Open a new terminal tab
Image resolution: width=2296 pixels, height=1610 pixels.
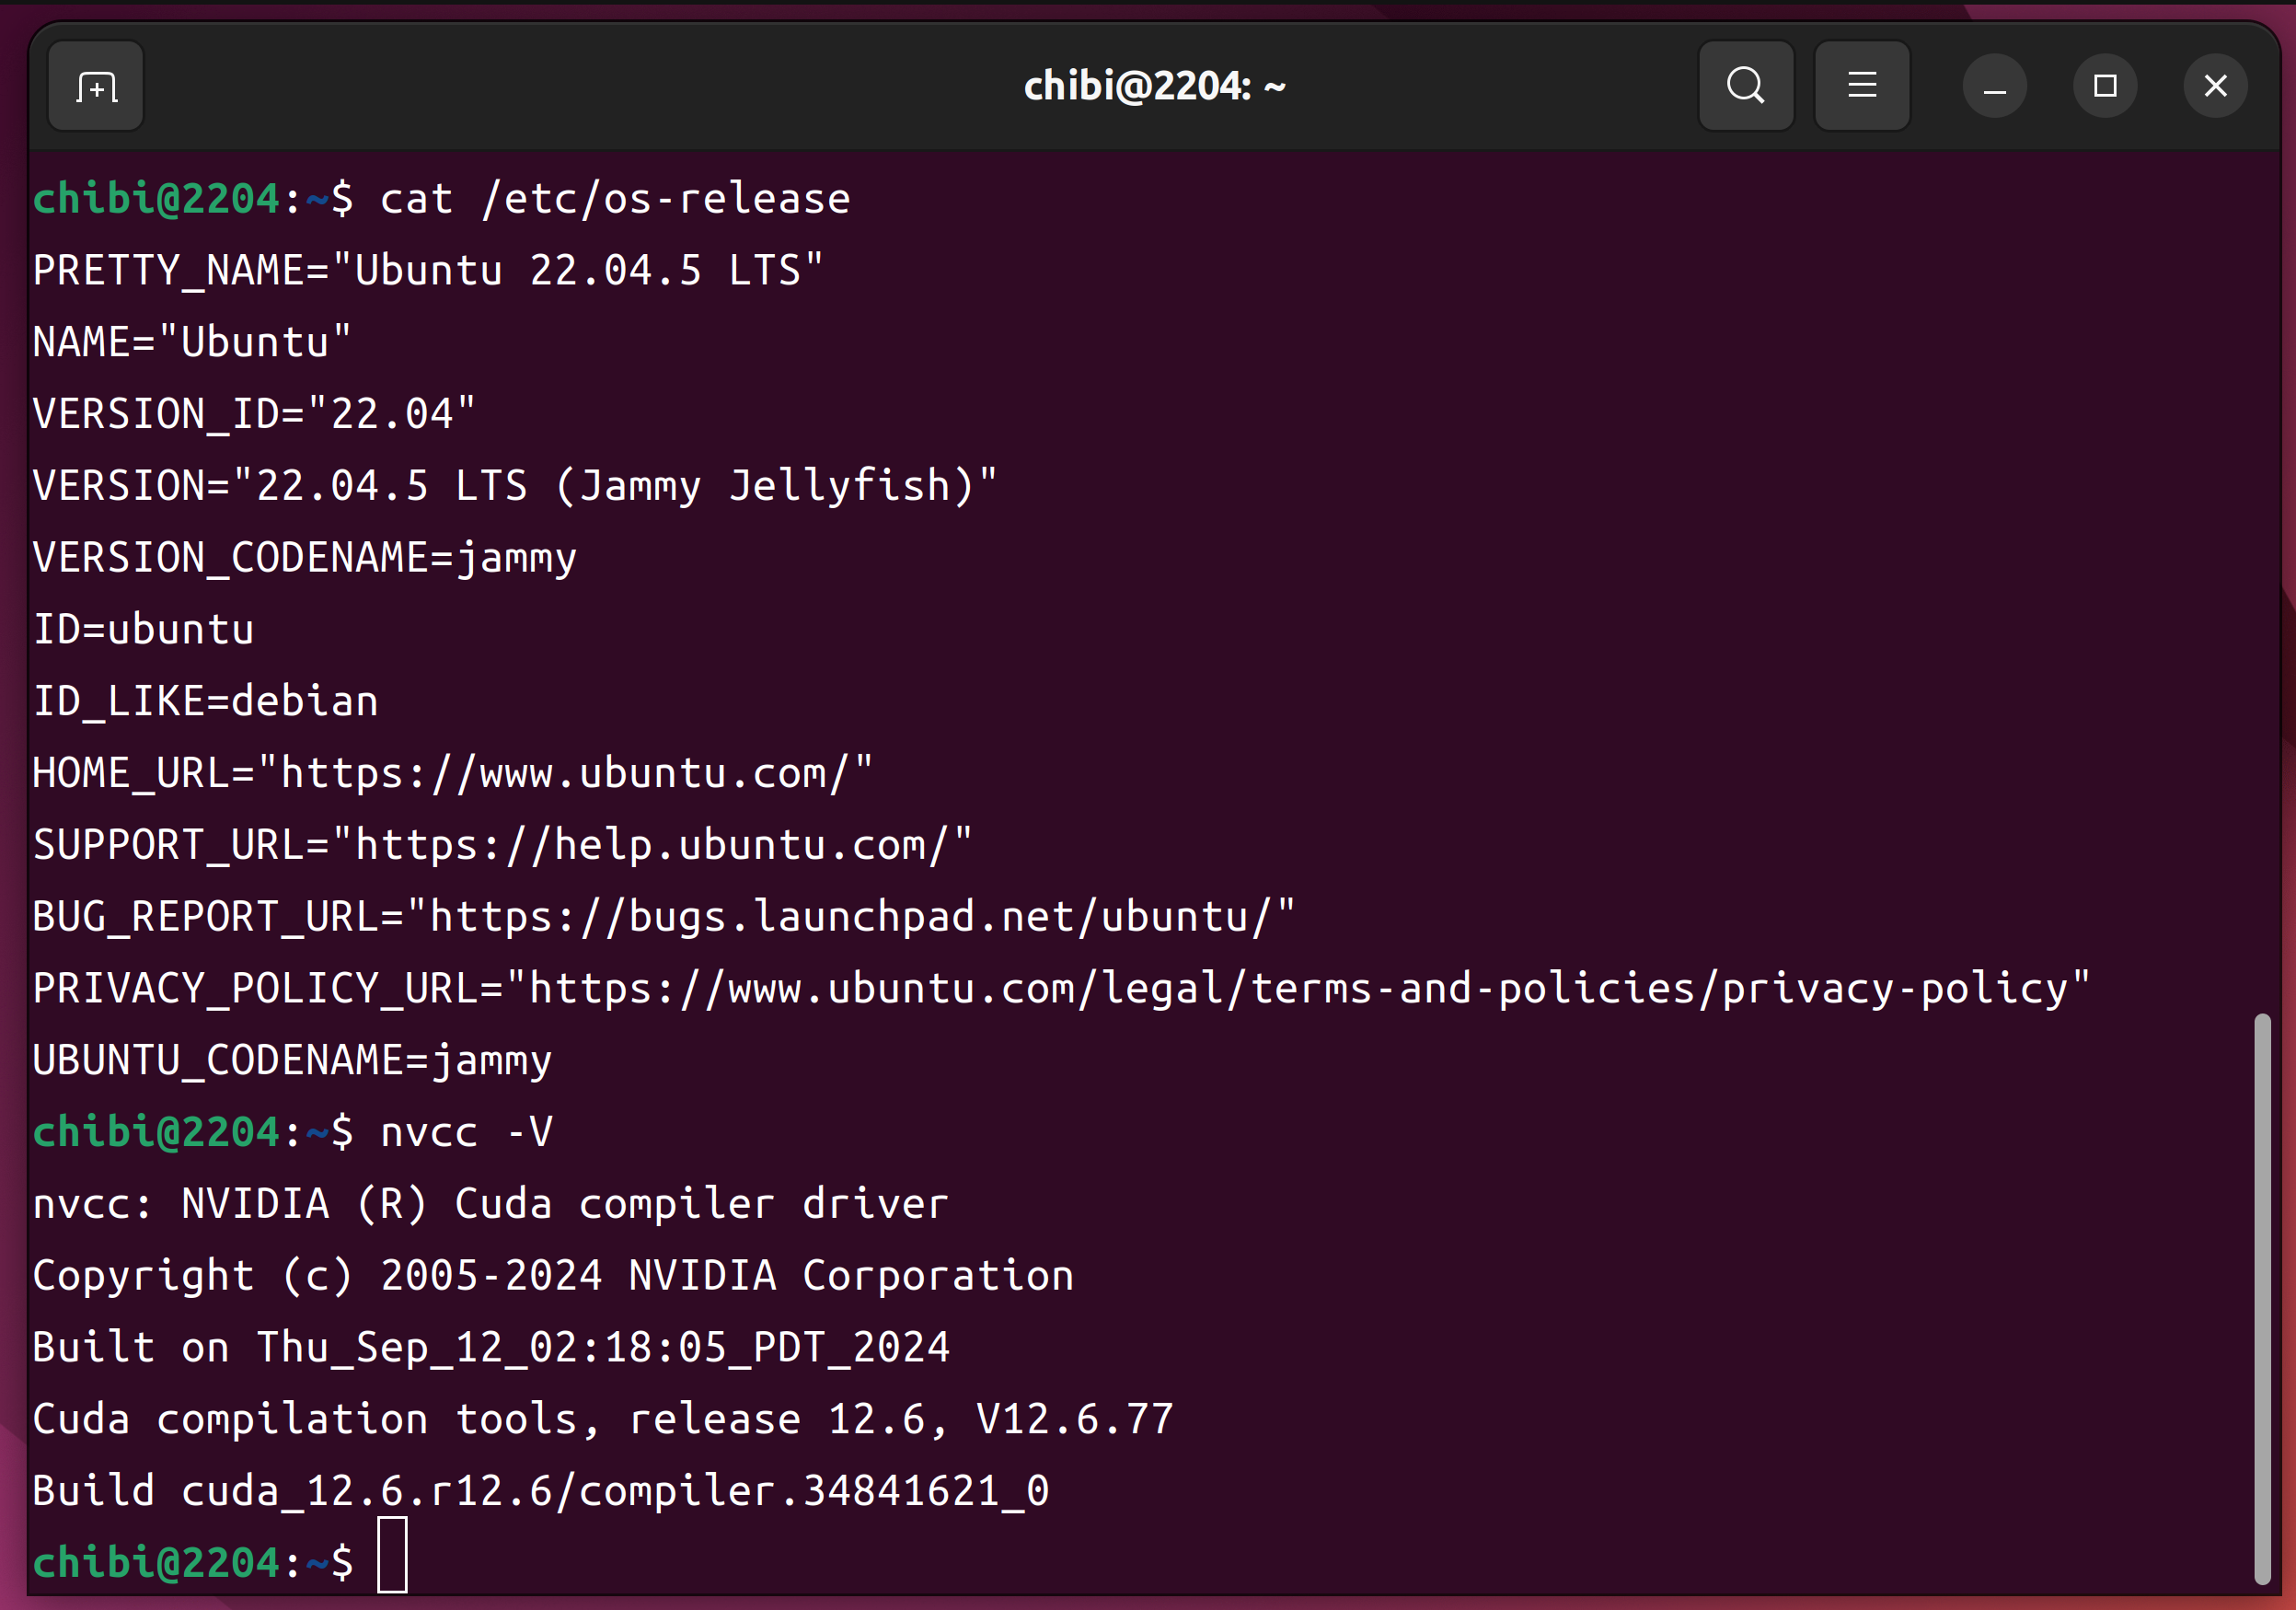tap(96, 87)
